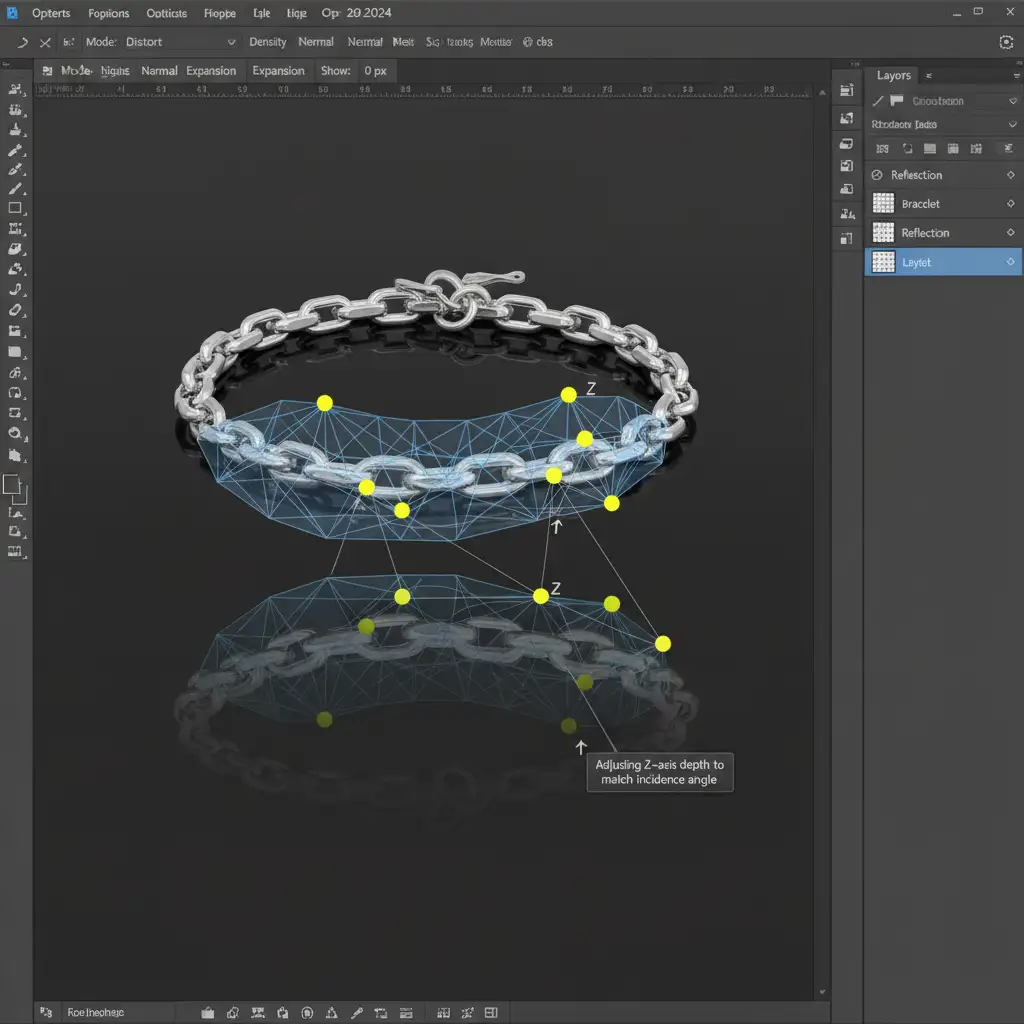Click the Layers panel menu icon
Screen dimensions: 1024x1024
tap(929, 76)
